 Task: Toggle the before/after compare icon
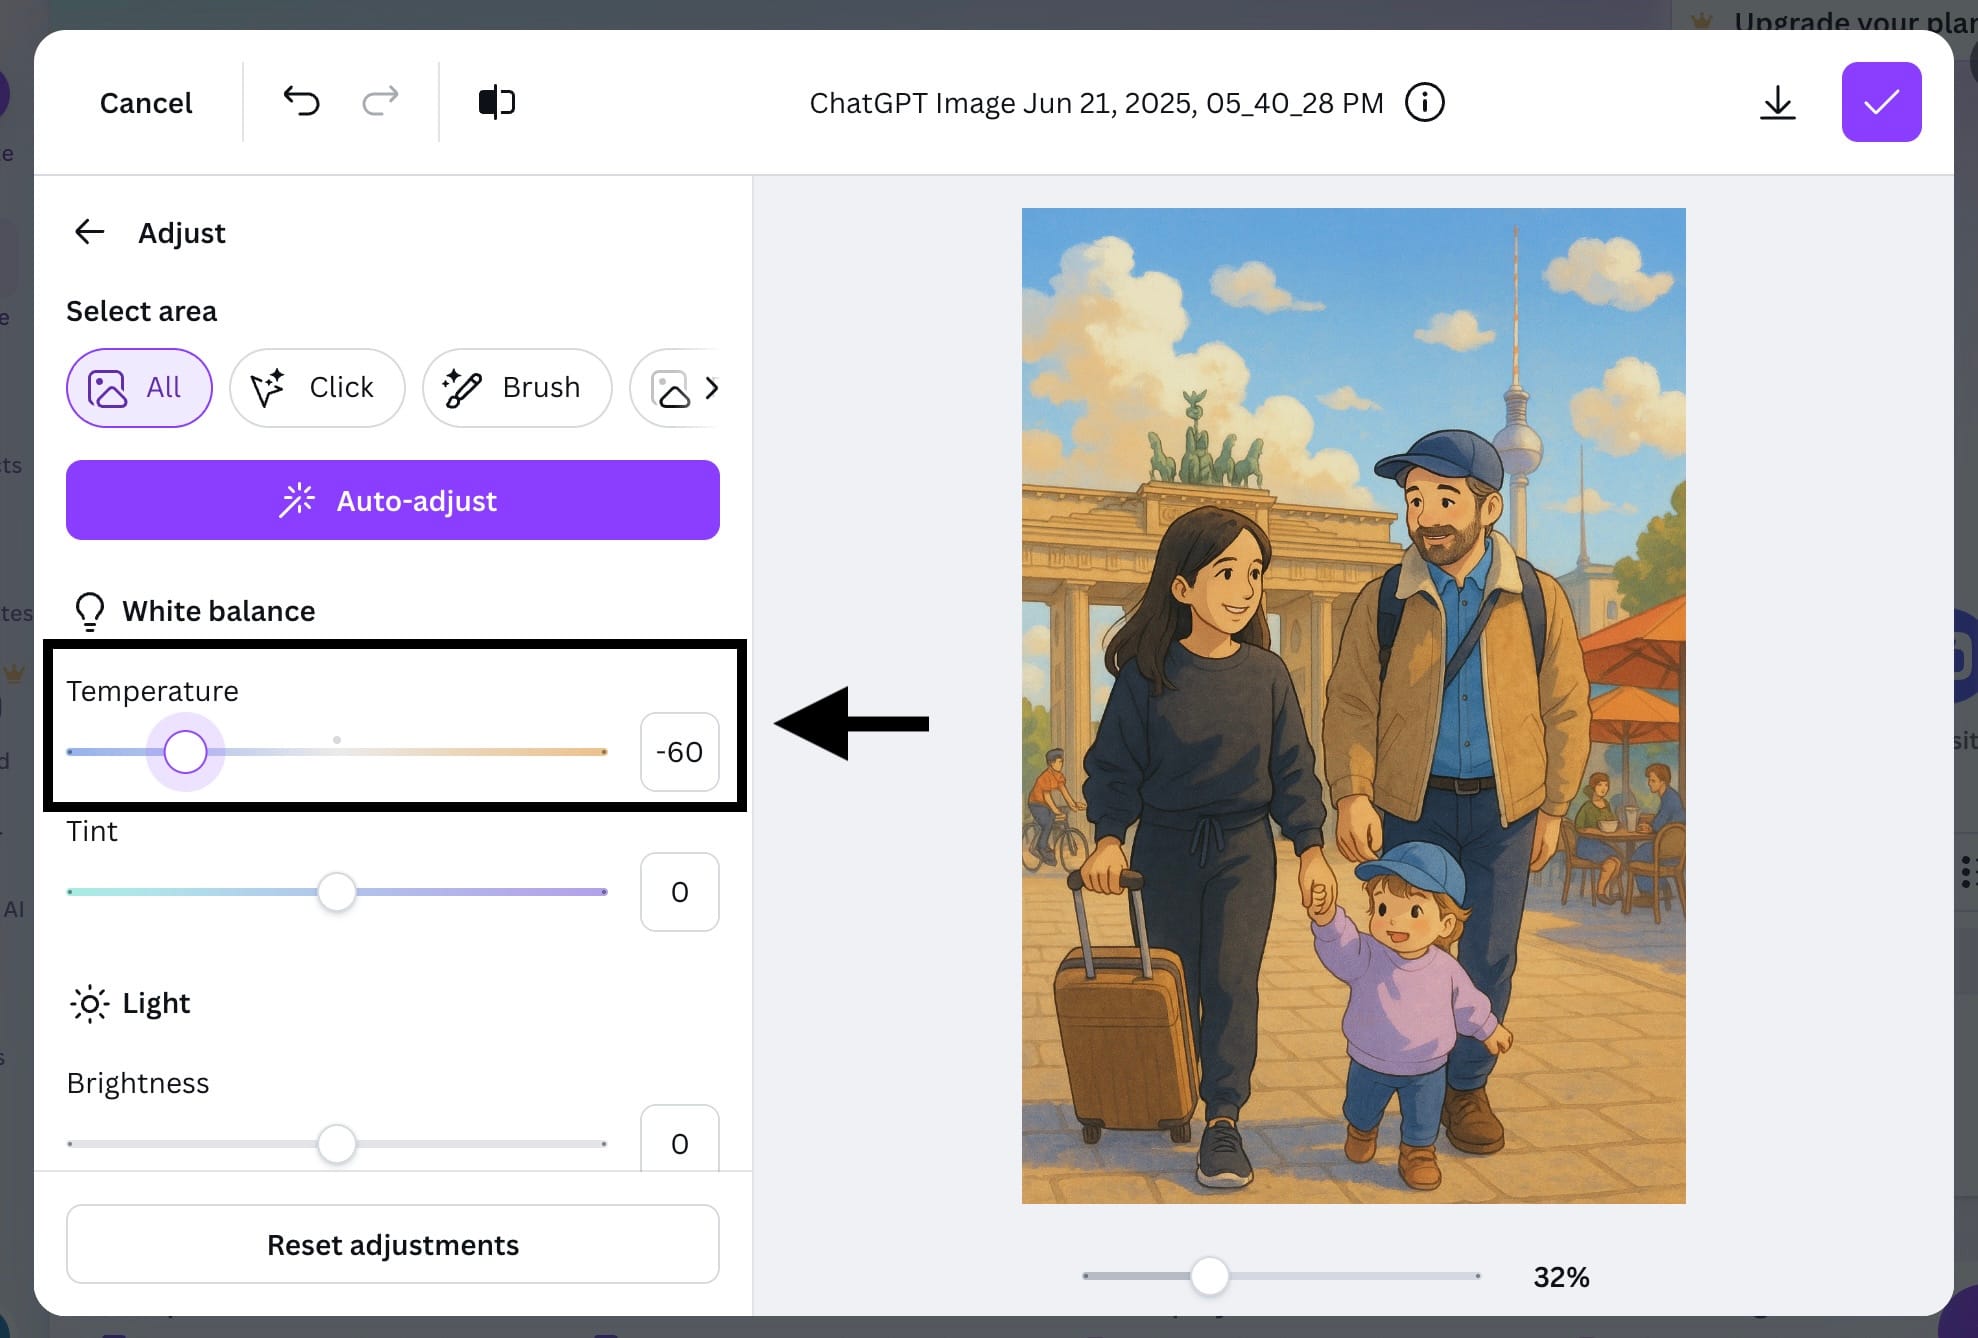497,102
